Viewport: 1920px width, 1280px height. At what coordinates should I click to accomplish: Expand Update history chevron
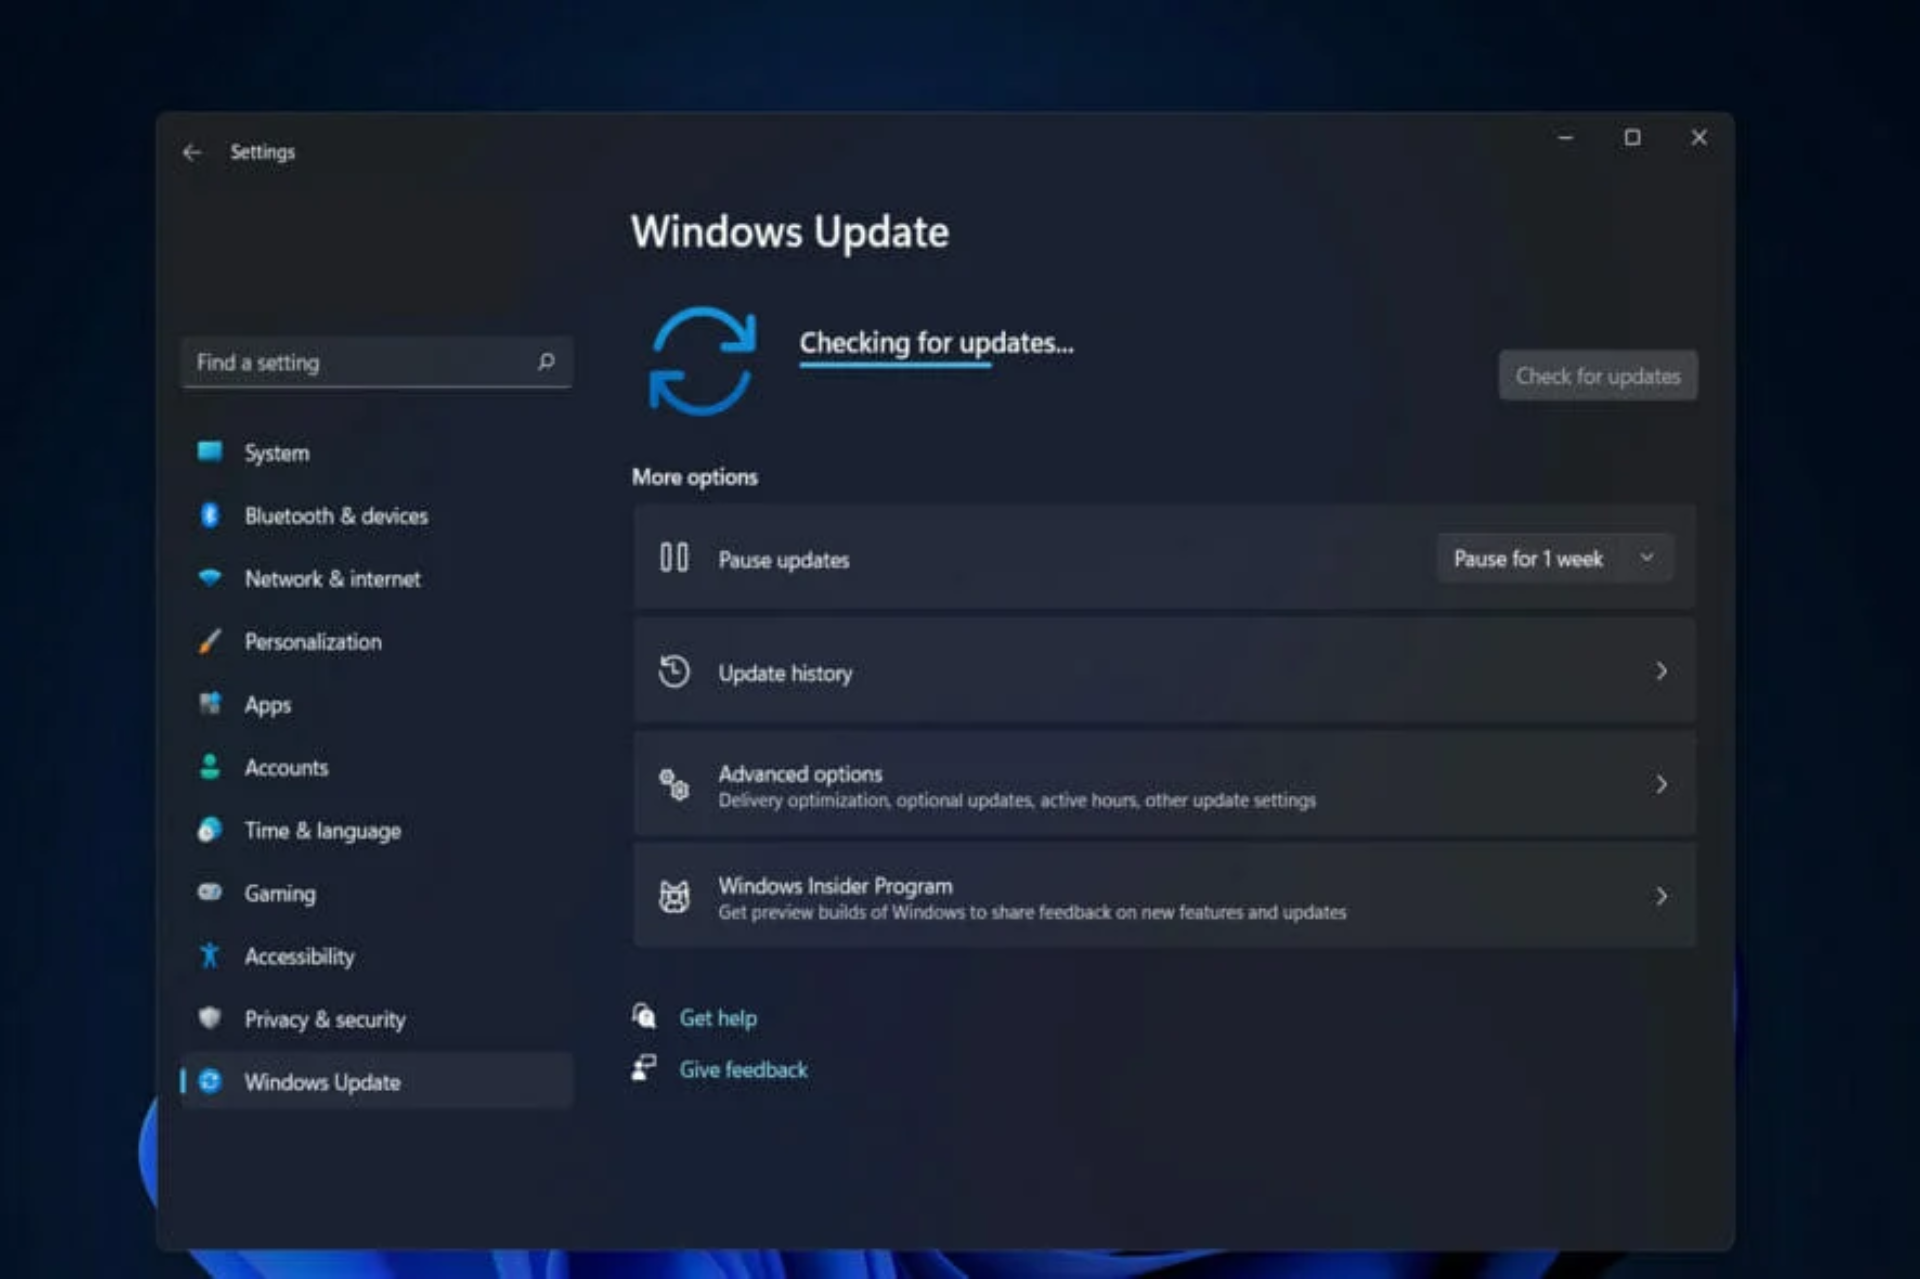(1661, 671)
